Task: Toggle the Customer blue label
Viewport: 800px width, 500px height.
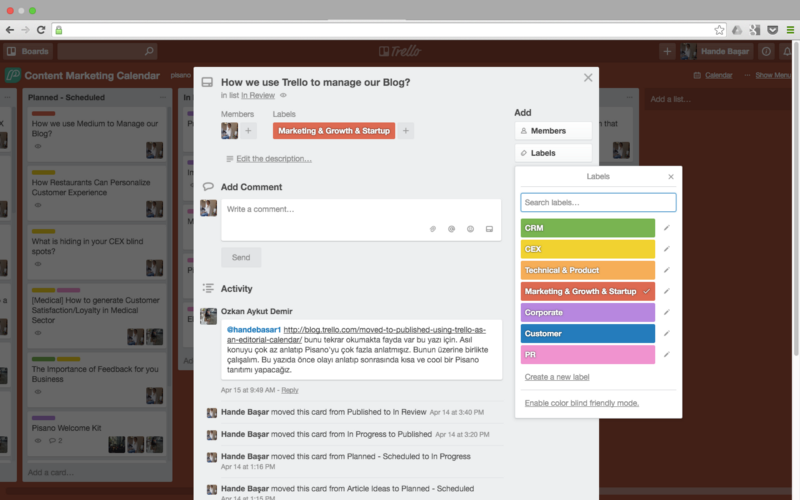Action: 588,333
